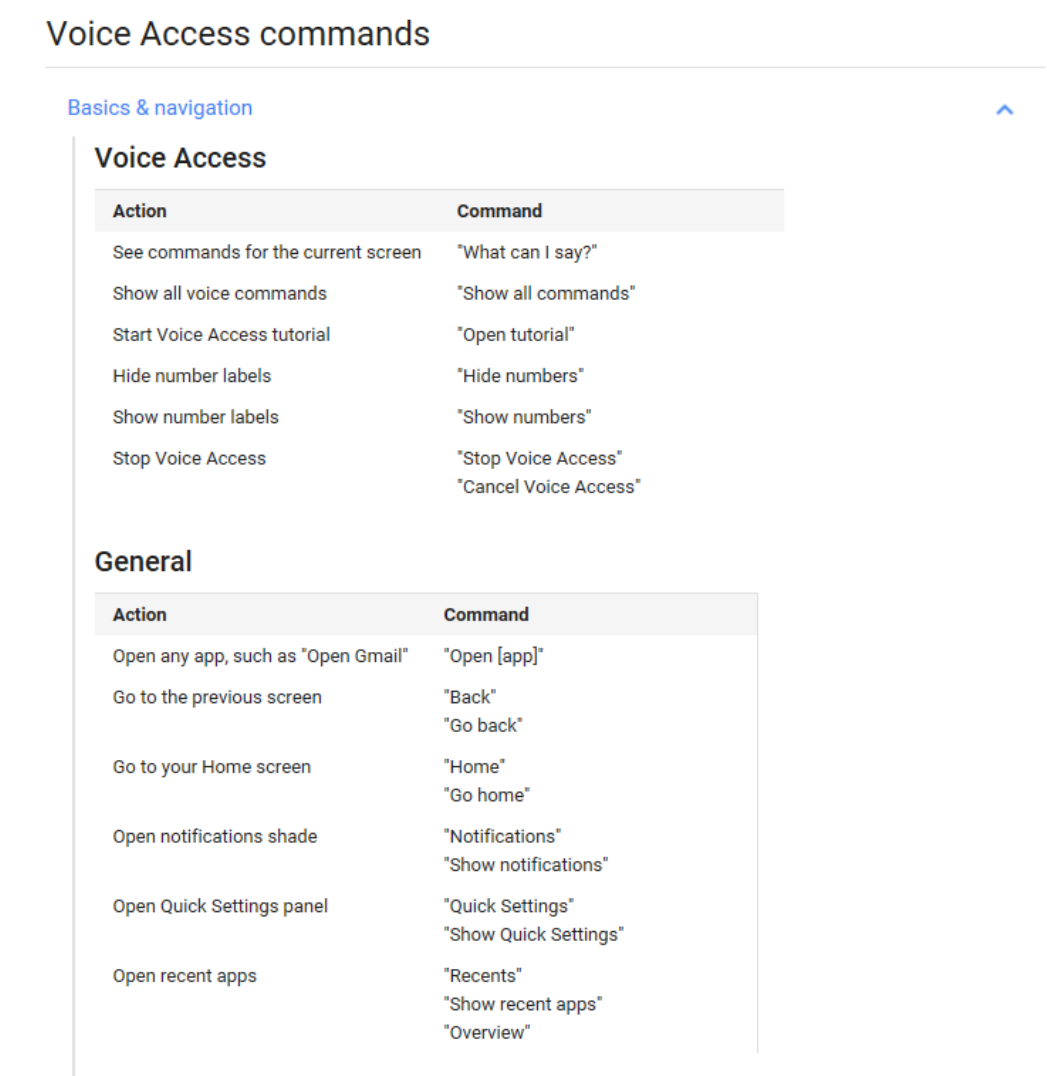Click the "Open tutorial" command text
This screenshot has width=1047, height=1076.
click(516, 335)
